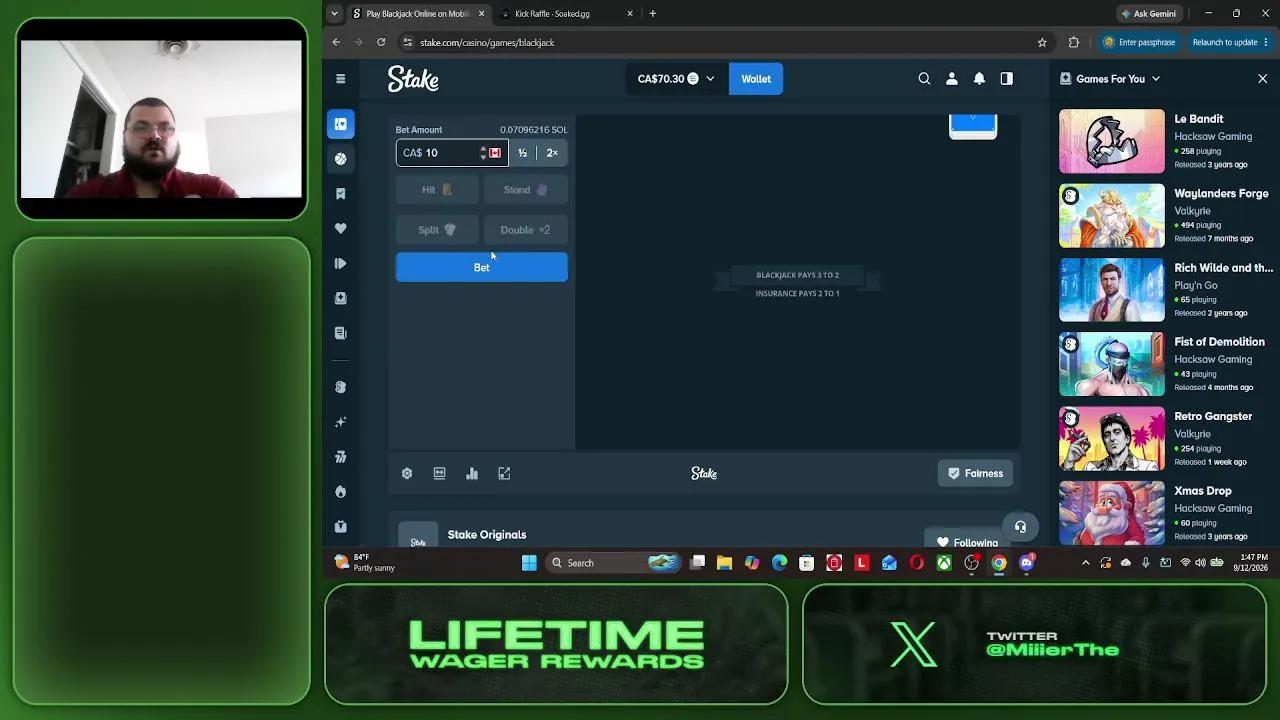Click Relaunch to update button
The width and height of the screenshot is (1280, 720).
click(1229, 42)
